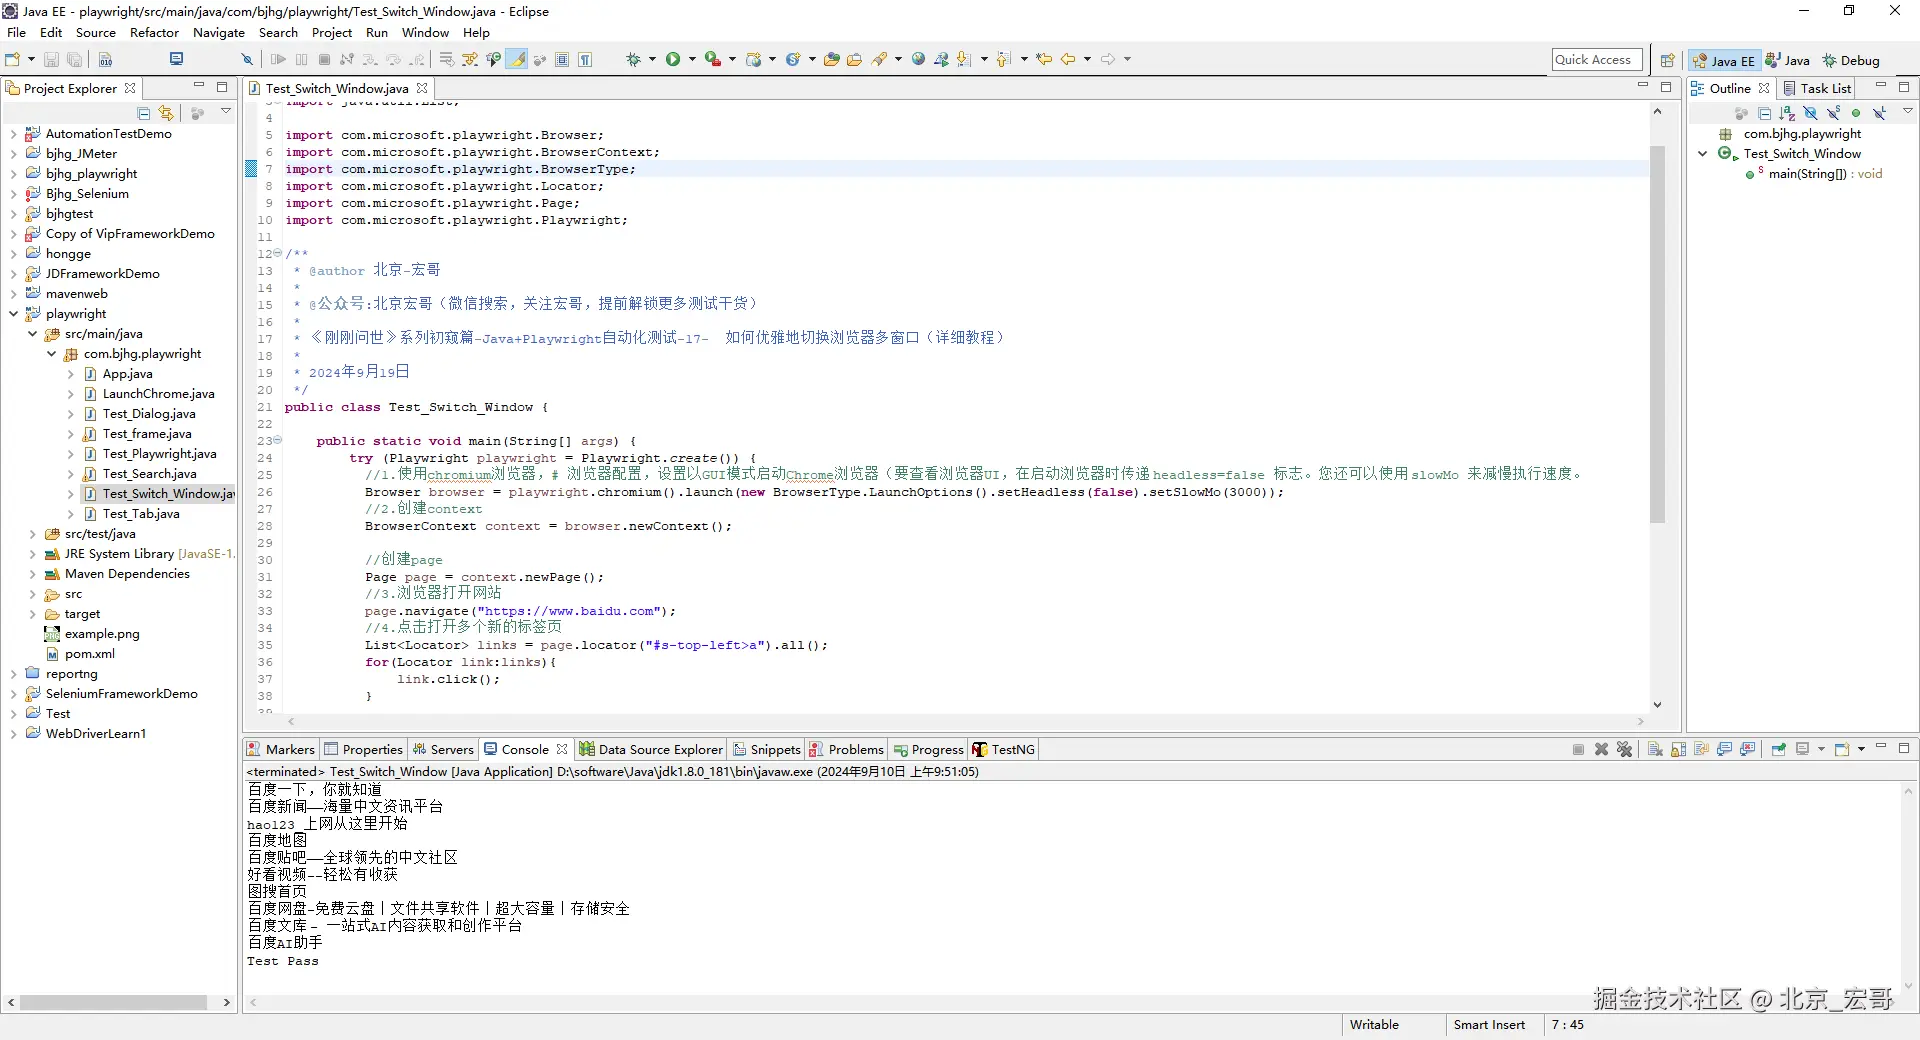This screenshot has height=1040, width=1920.
Task: Switch to the Java perspective
Action: point(1788,60)
